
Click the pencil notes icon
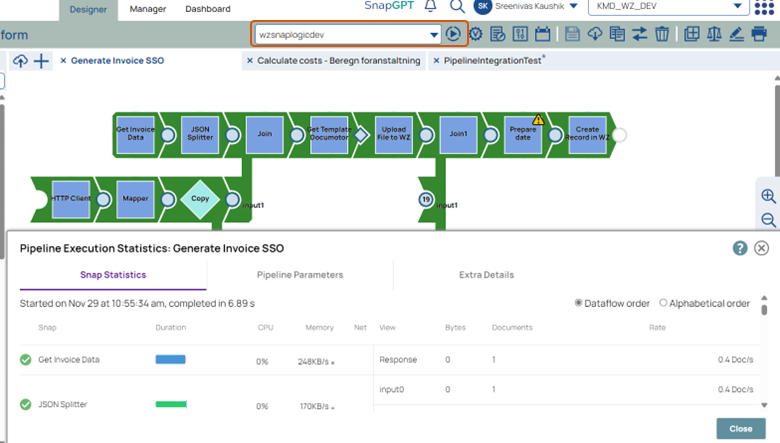point(736,34)
